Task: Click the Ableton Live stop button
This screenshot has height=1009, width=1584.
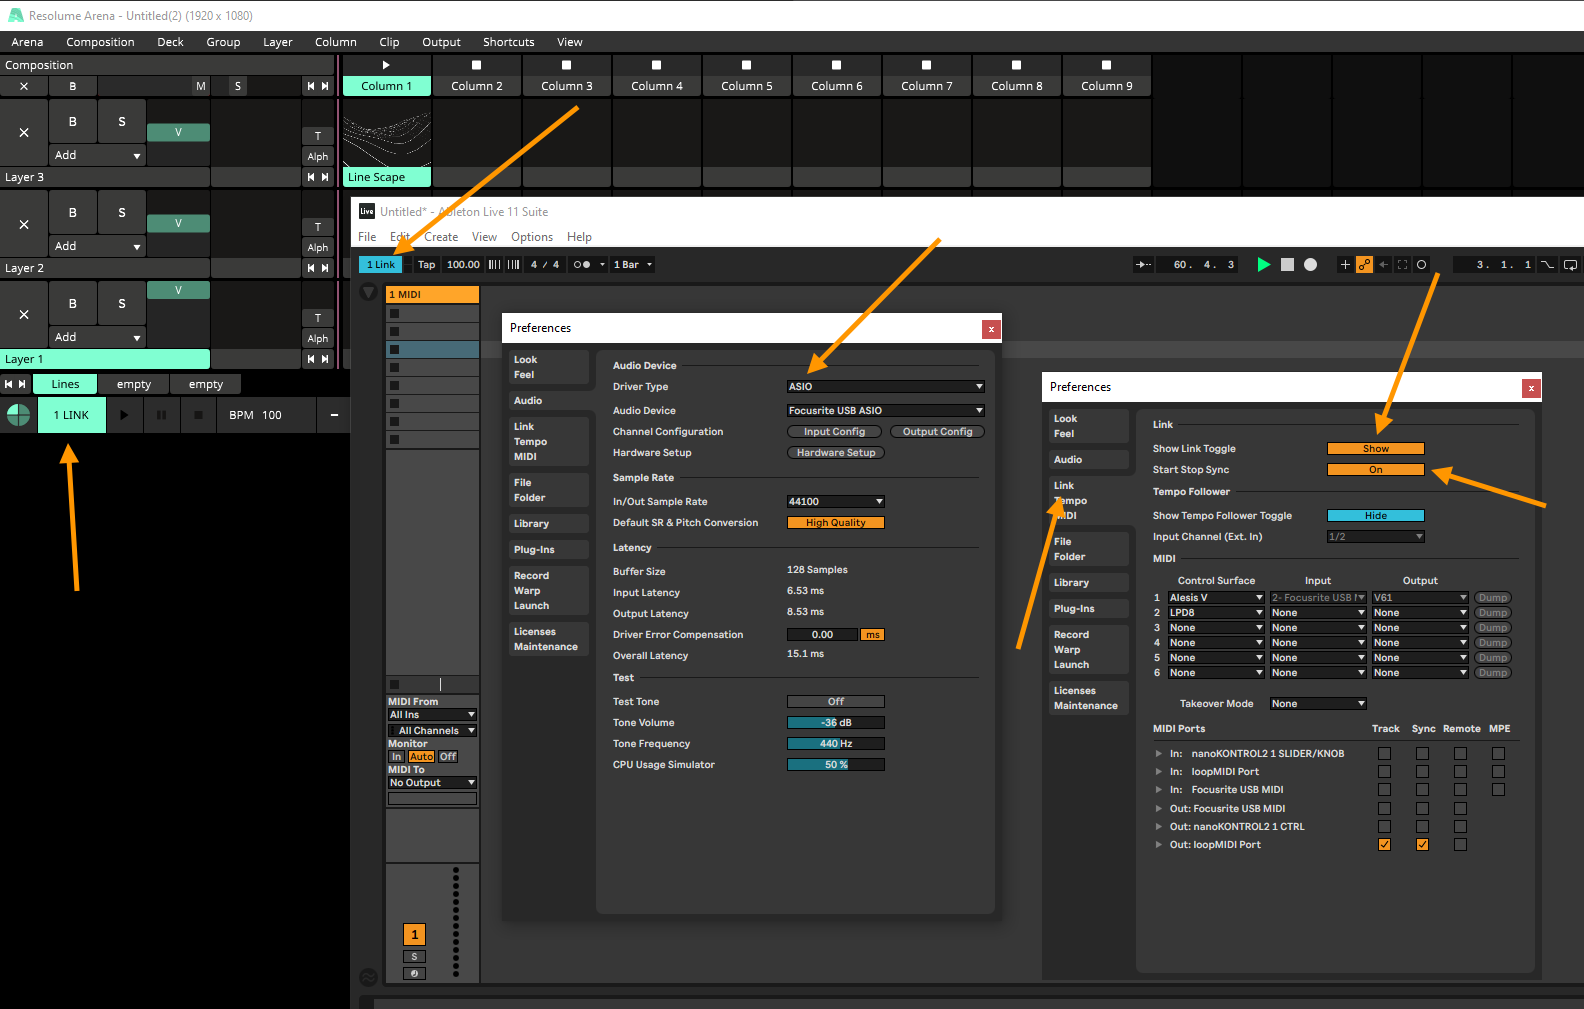Action: tap(1288, 265)
